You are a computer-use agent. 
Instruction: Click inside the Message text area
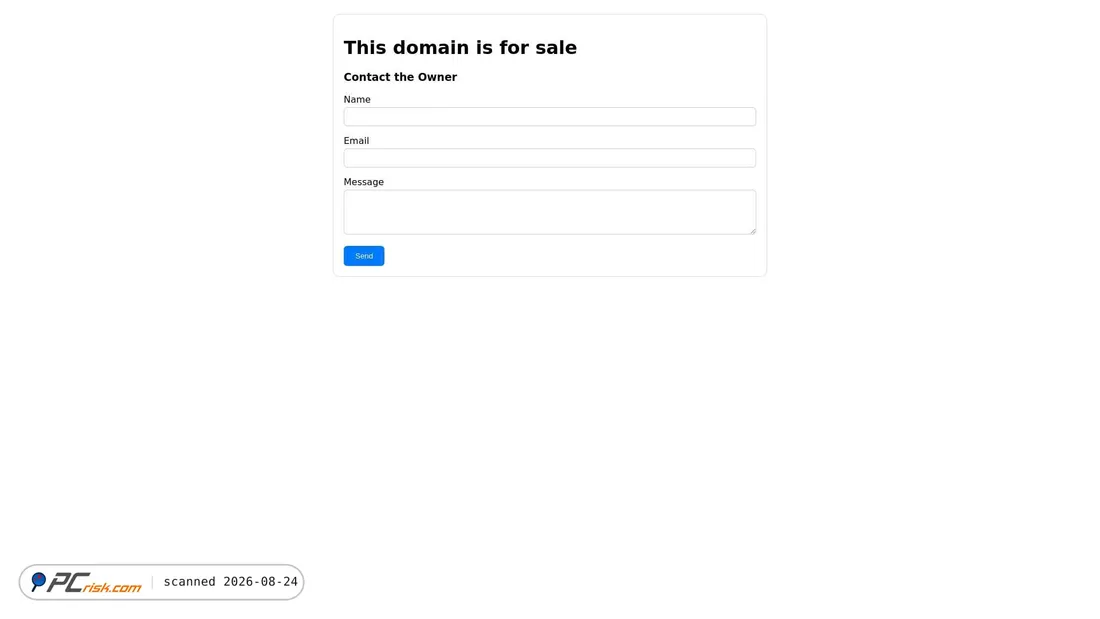[x=549, y=212]
